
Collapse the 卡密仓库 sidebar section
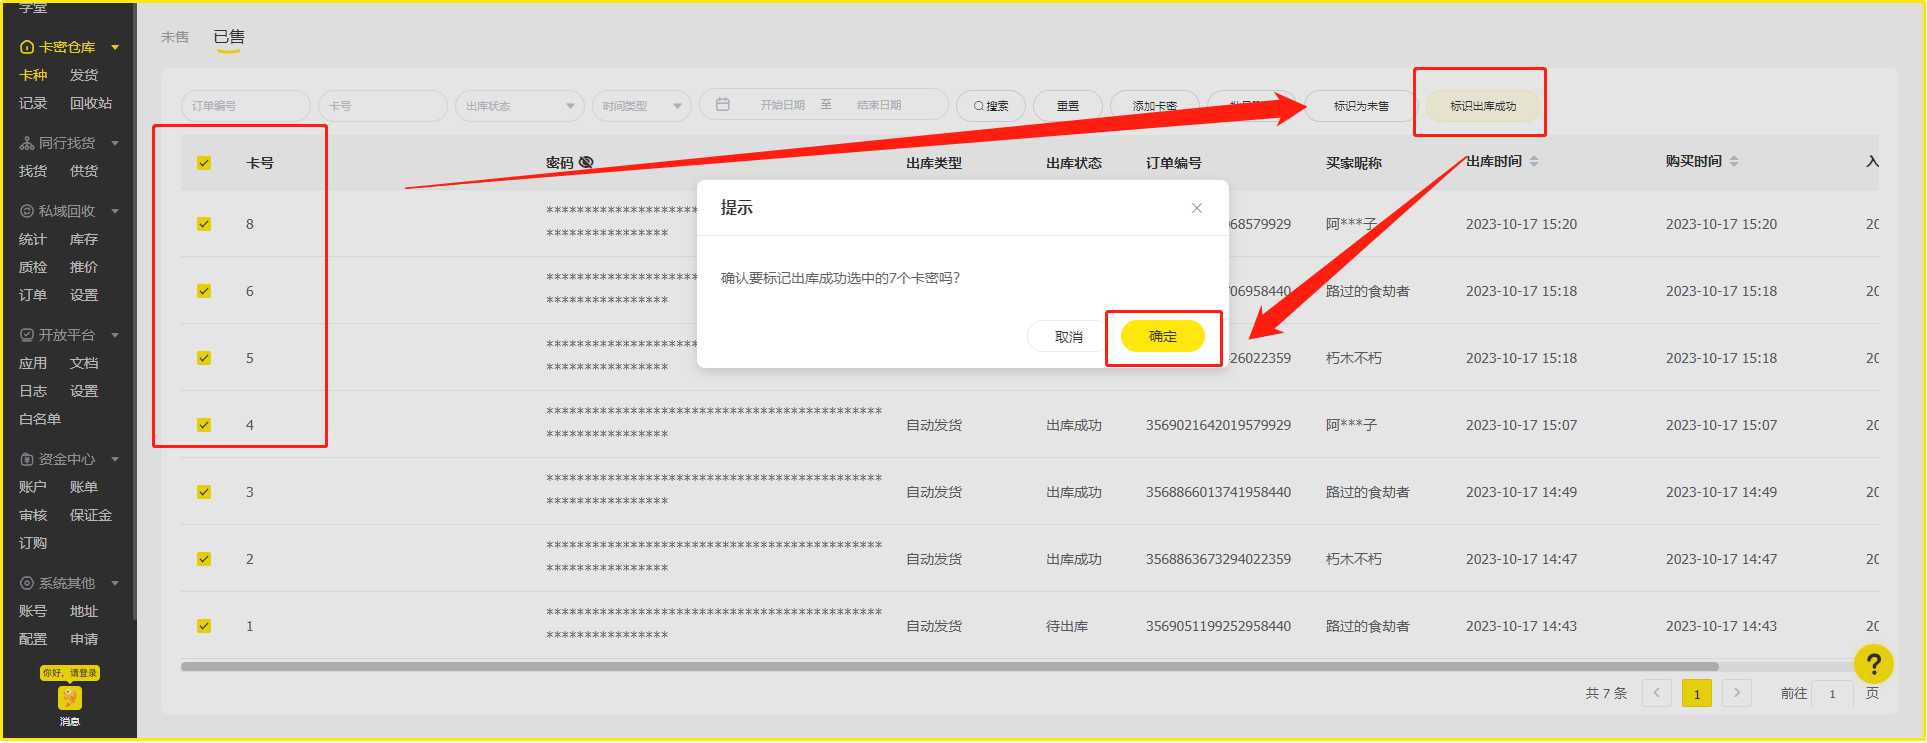115,47
